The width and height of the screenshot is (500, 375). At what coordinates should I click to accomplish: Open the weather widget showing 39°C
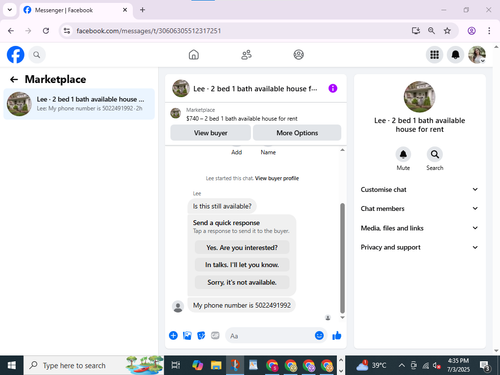371,365
